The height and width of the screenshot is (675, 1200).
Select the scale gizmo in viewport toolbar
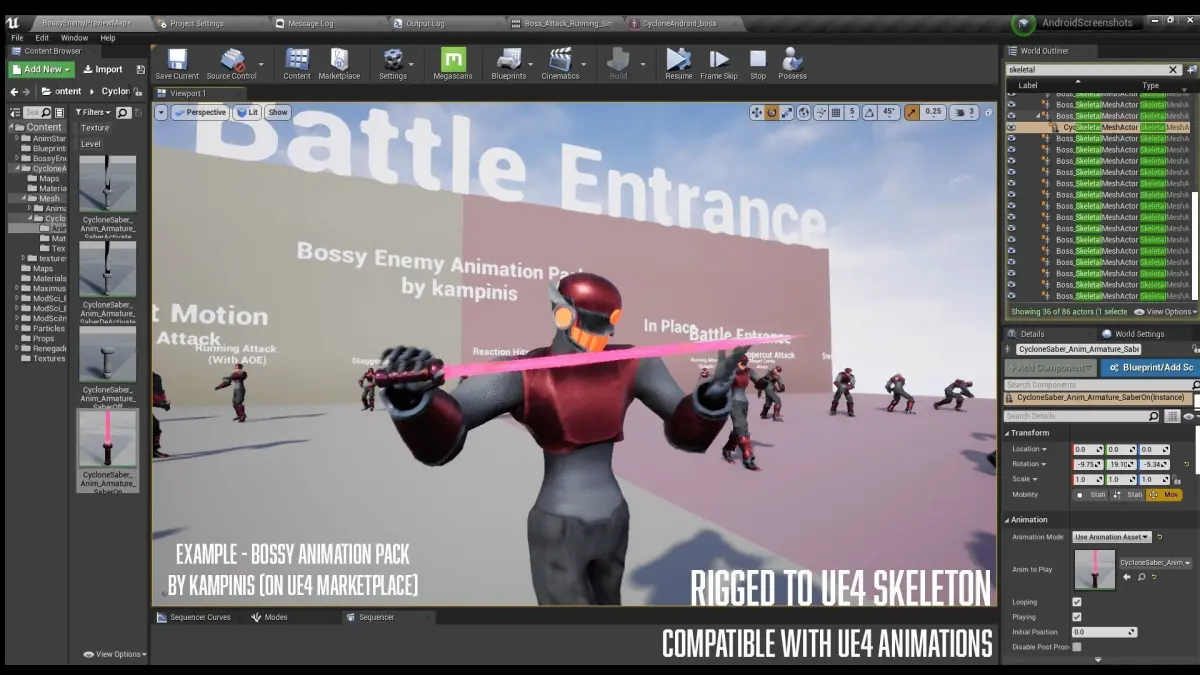click(x=787, y=113)
